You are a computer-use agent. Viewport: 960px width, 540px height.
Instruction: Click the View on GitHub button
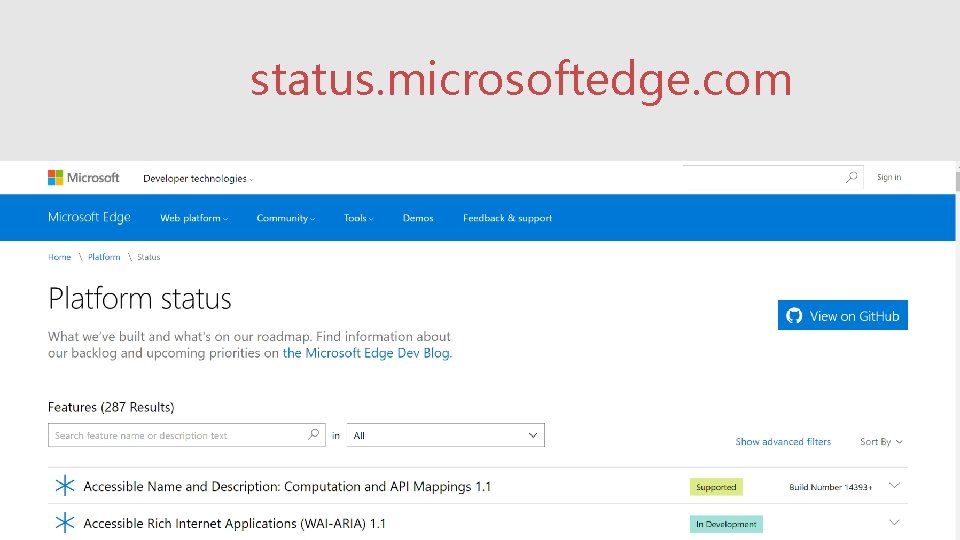[842, 315]
